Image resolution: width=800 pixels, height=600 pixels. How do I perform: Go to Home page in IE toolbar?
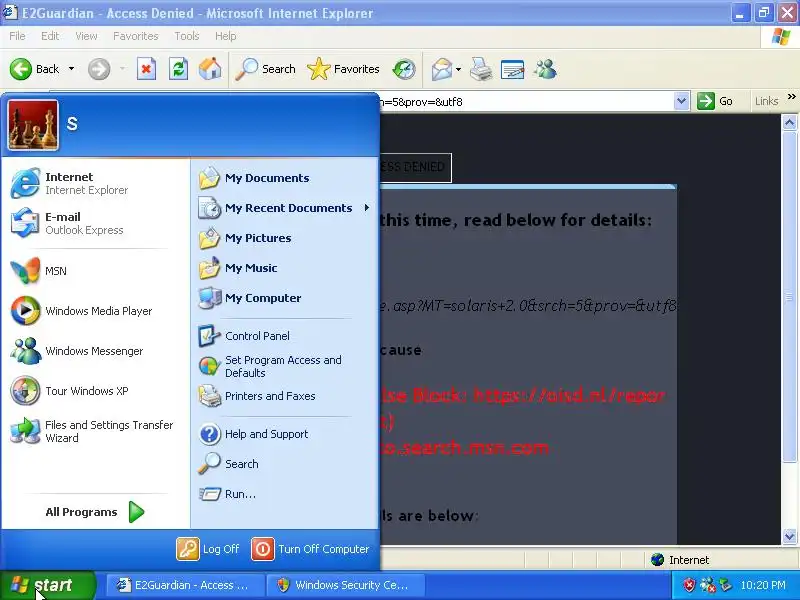[210, 69]
